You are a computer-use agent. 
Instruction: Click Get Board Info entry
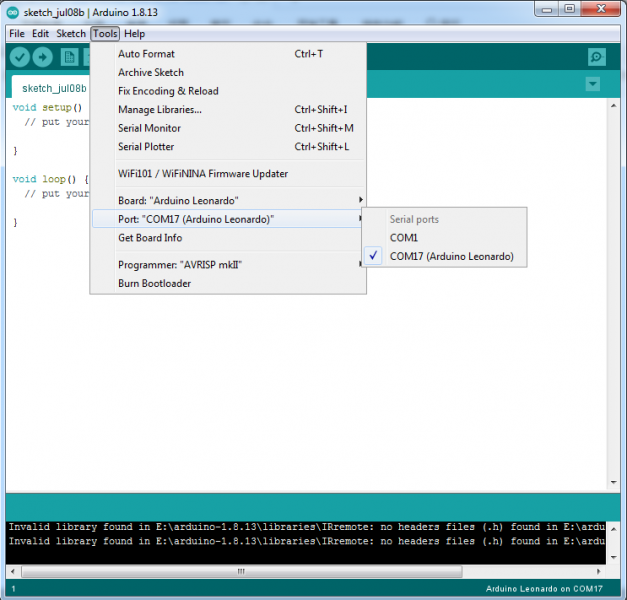pos(228,238)
